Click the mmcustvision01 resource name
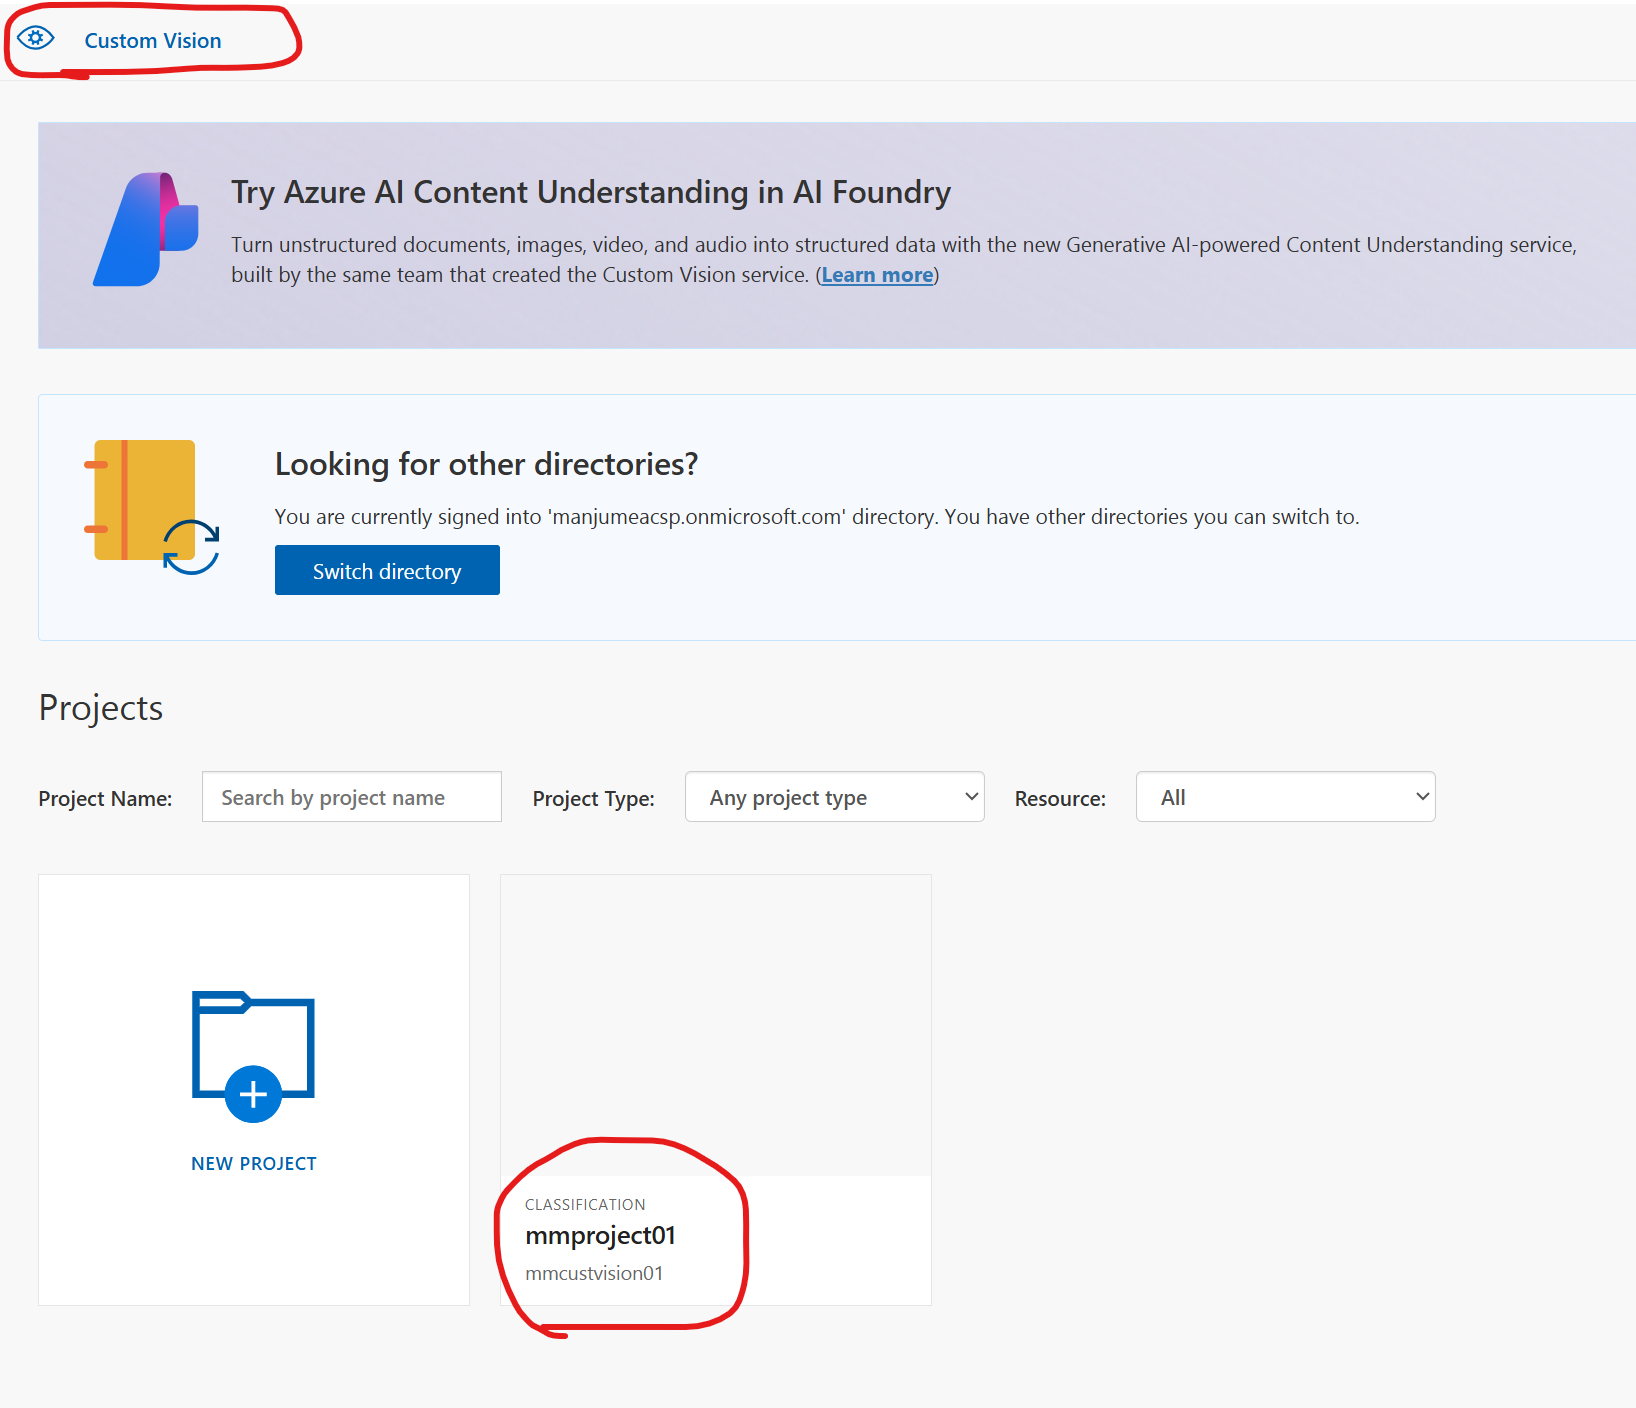This screenshot has width=1636, height=1408. click(x=594, y=1274)
